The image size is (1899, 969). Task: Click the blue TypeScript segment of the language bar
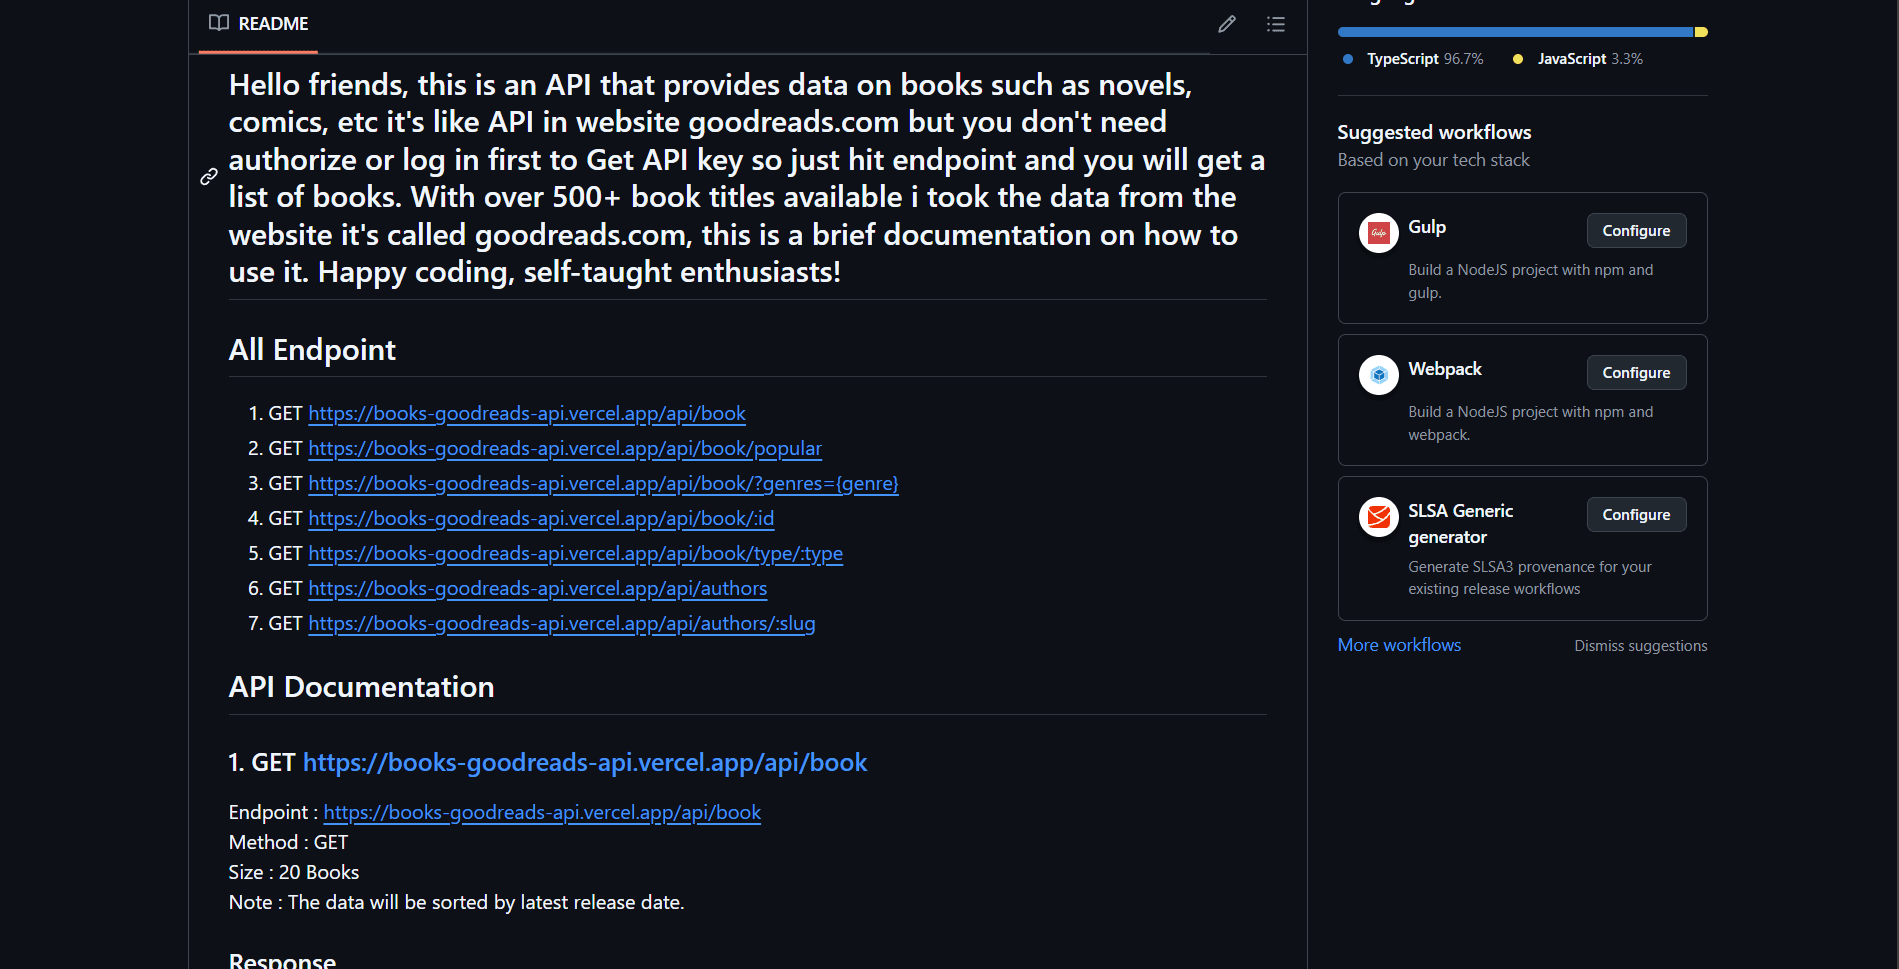(x=1515, y=32)
